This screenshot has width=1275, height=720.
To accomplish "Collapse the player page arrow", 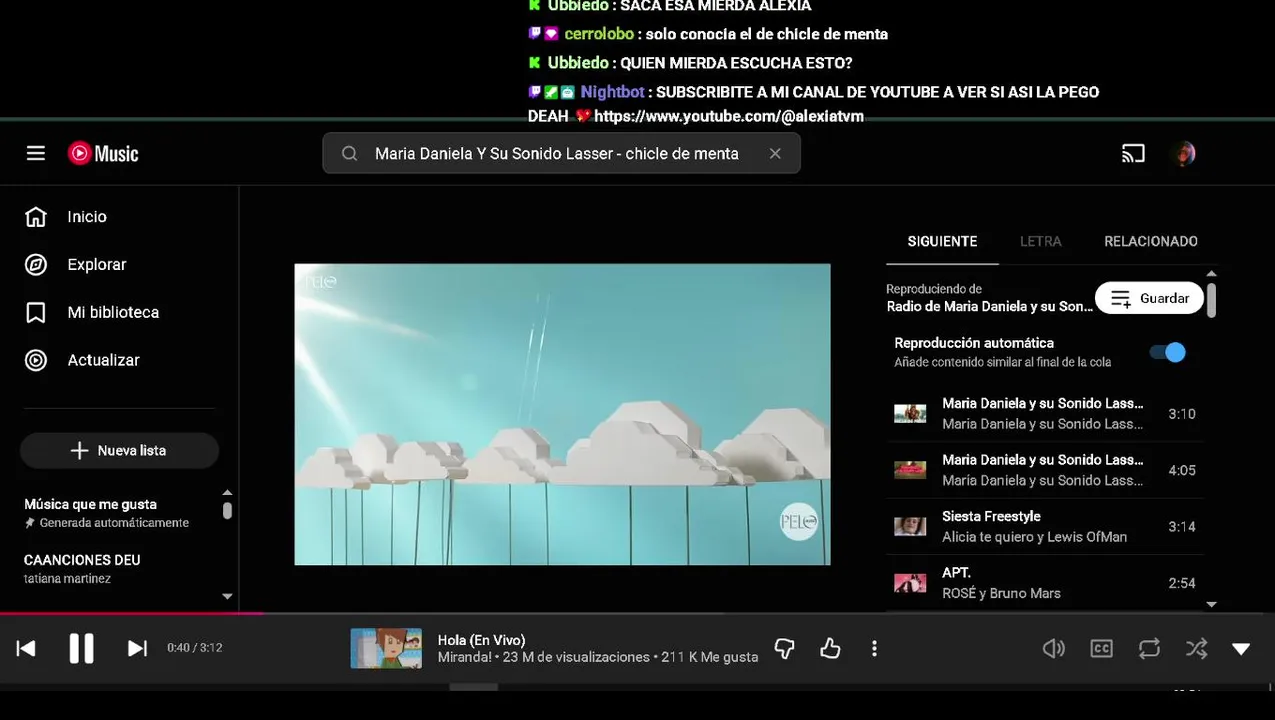I will (1241, 649).
